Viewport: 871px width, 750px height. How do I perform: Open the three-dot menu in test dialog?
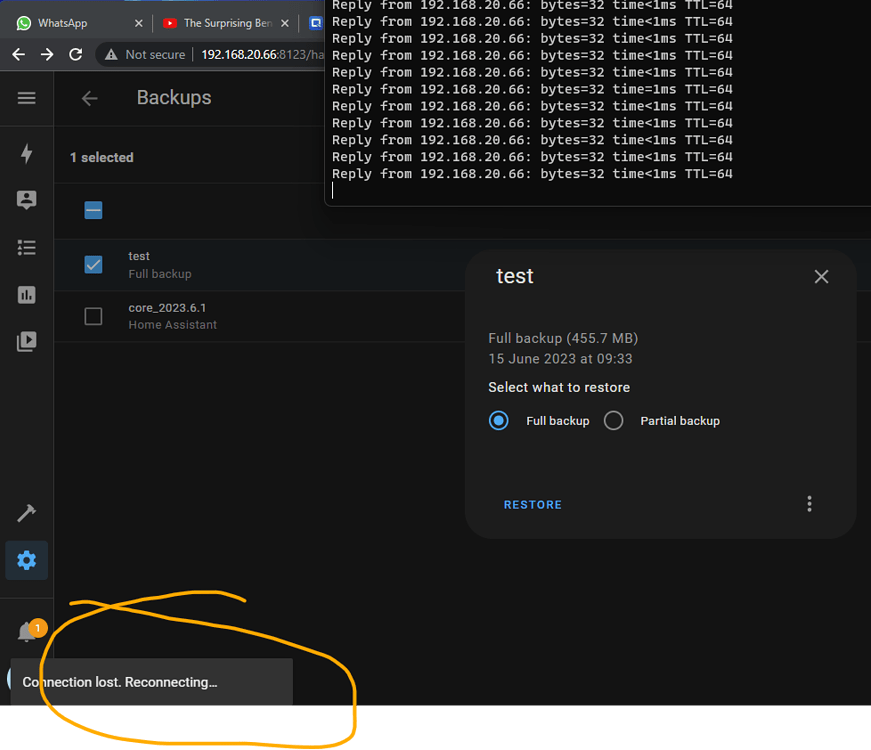click(x=809, y=504)
